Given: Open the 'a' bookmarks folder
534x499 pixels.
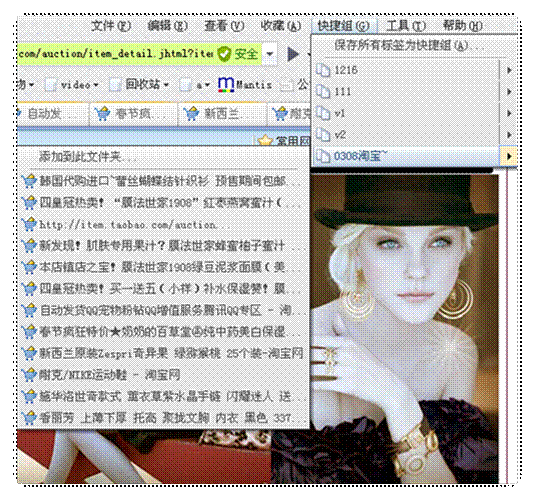Looking at the screenshot, I should 194,85.
